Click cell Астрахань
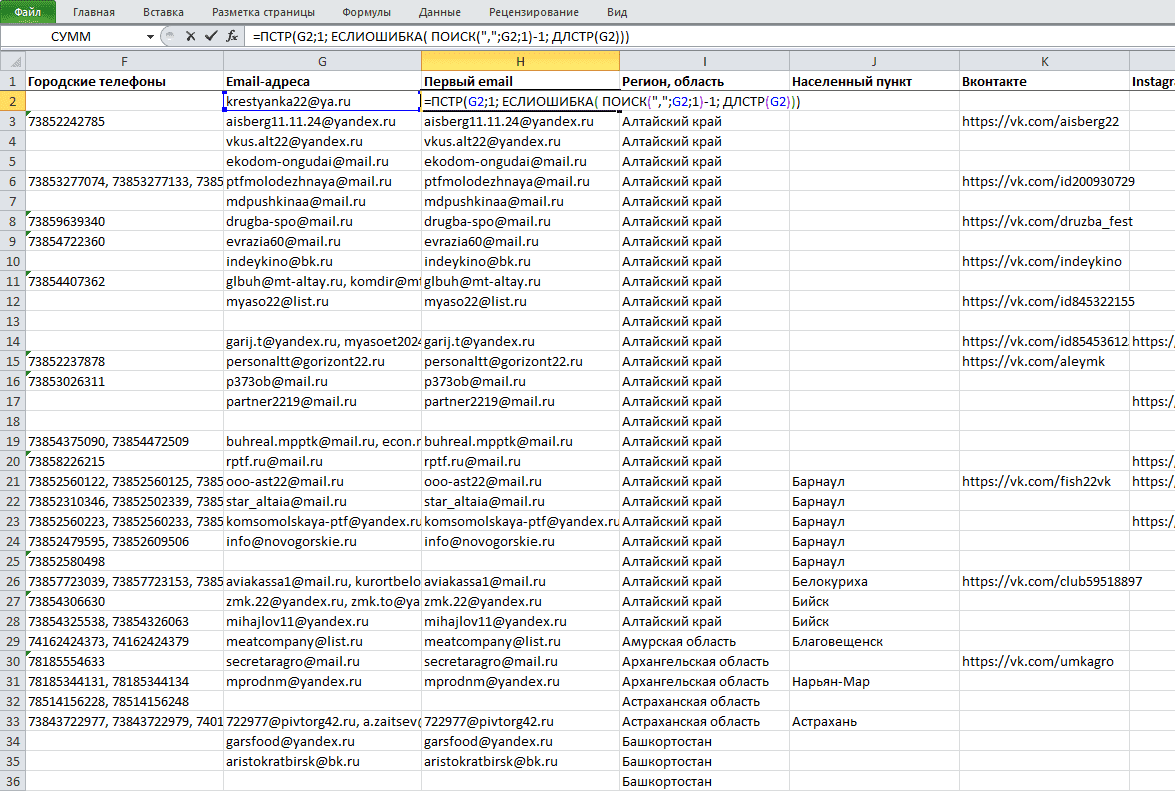 [875, 721]
